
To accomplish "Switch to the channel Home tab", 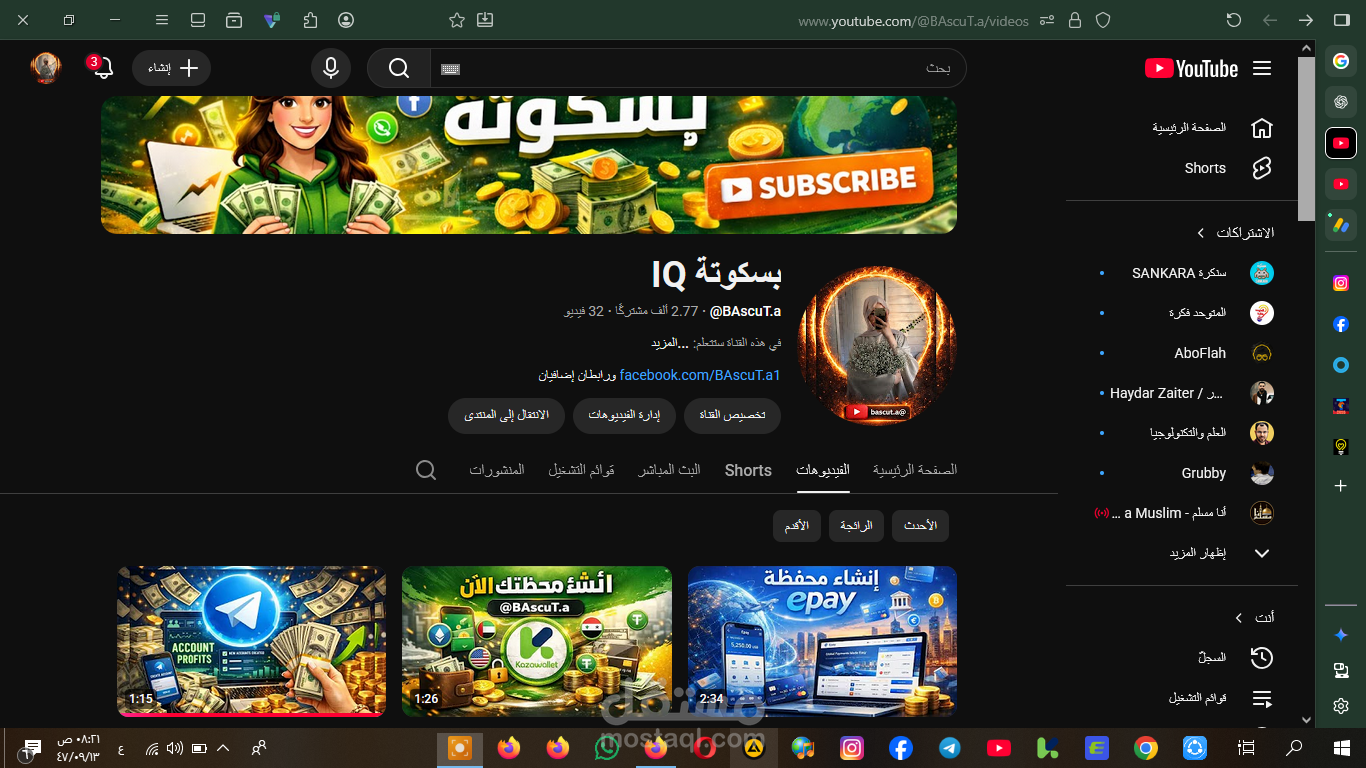I will tap(915, 470).
